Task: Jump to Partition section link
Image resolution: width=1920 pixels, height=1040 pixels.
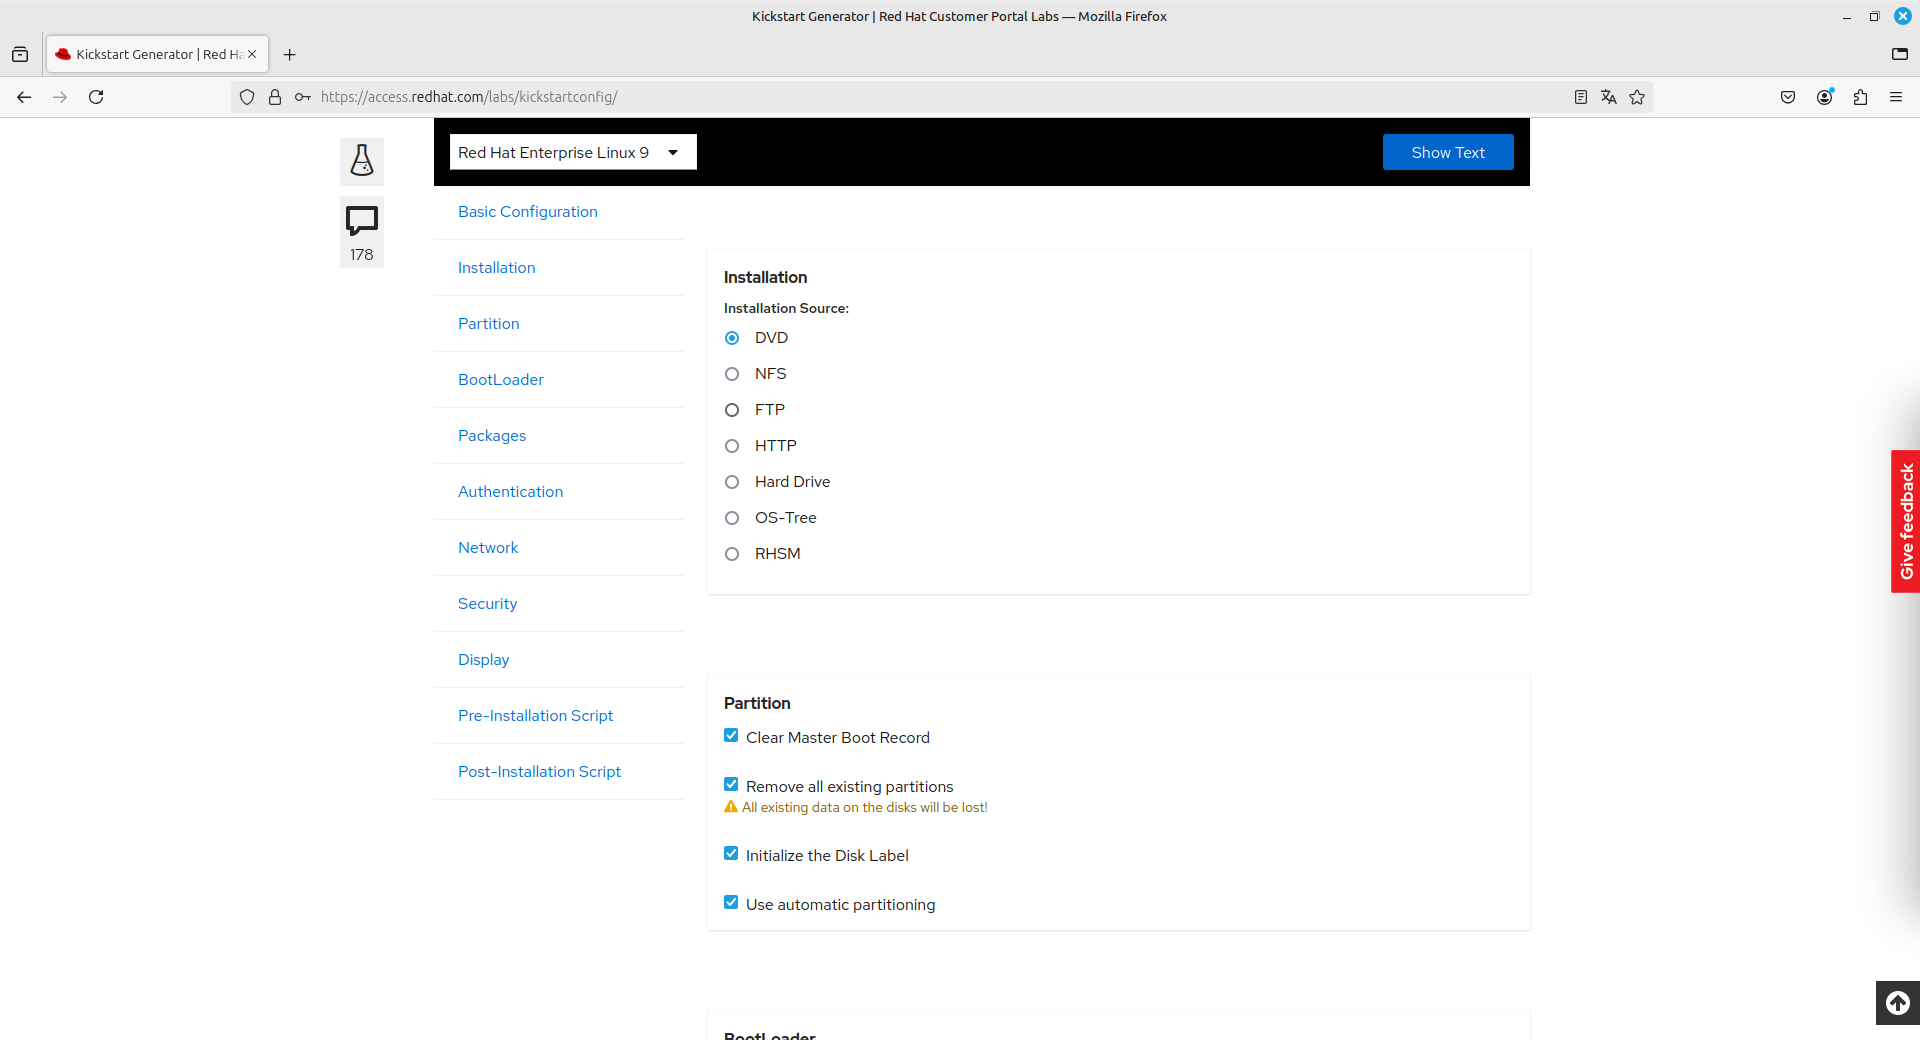Action: pos(489,324)
